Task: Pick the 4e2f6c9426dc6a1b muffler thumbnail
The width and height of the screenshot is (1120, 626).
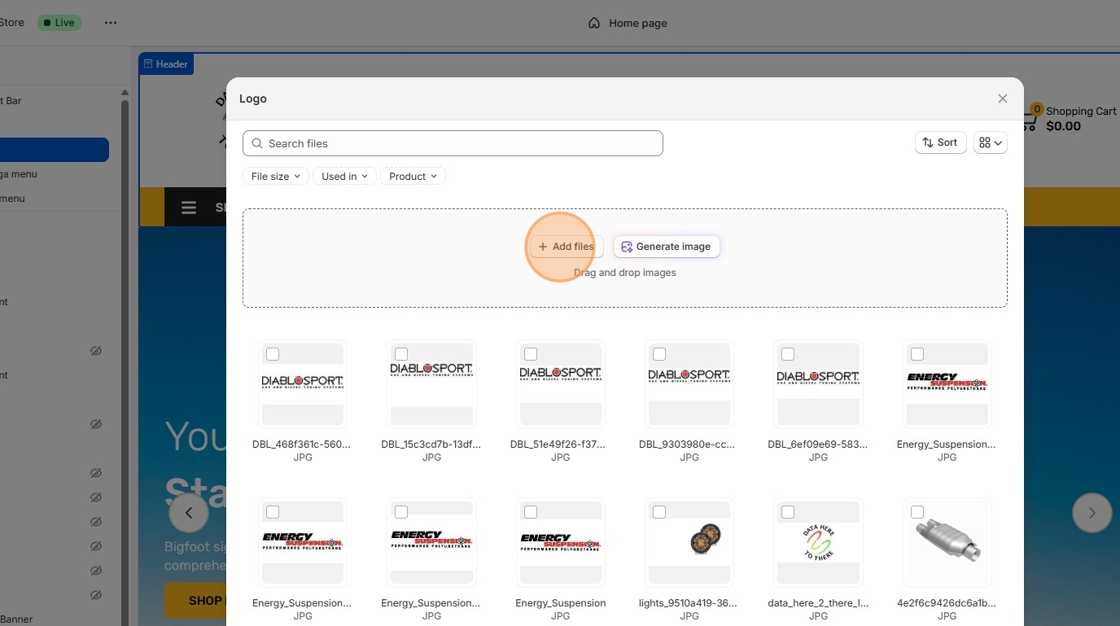Action: coord(947,542)
